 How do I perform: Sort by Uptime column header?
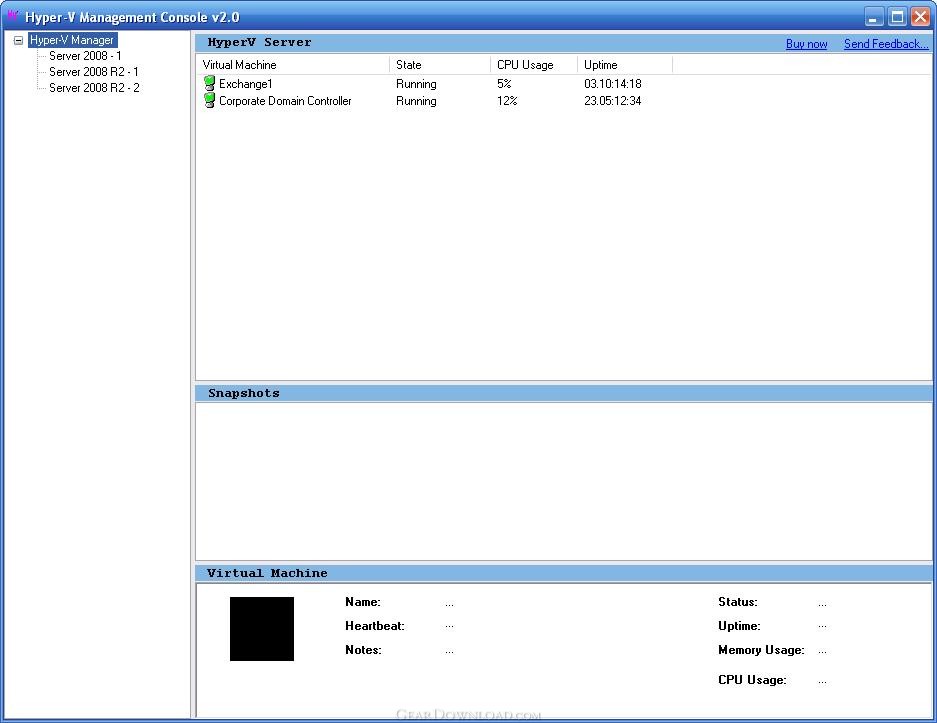(x=625, y=65)
